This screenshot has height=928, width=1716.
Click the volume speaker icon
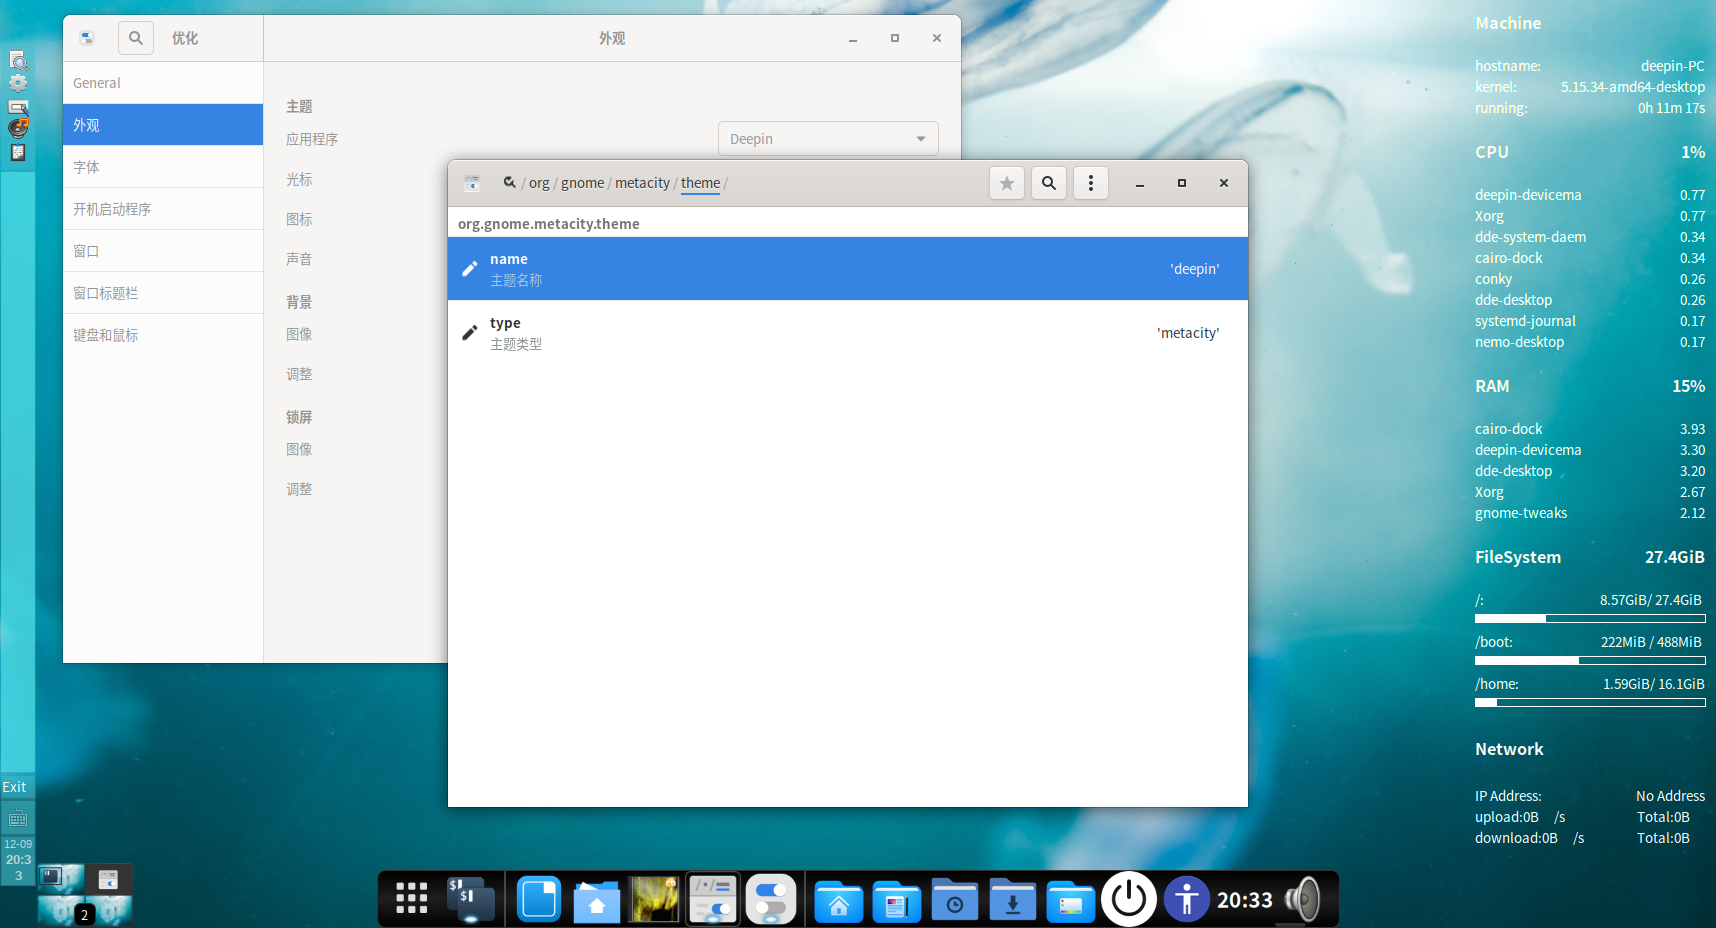click(x=1303, y=899)
